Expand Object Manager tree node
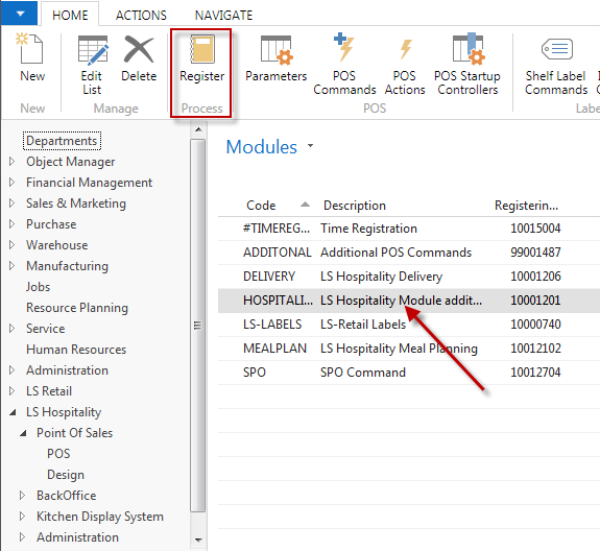The width and height of the screenshot is (600, 551). [12, 161]
